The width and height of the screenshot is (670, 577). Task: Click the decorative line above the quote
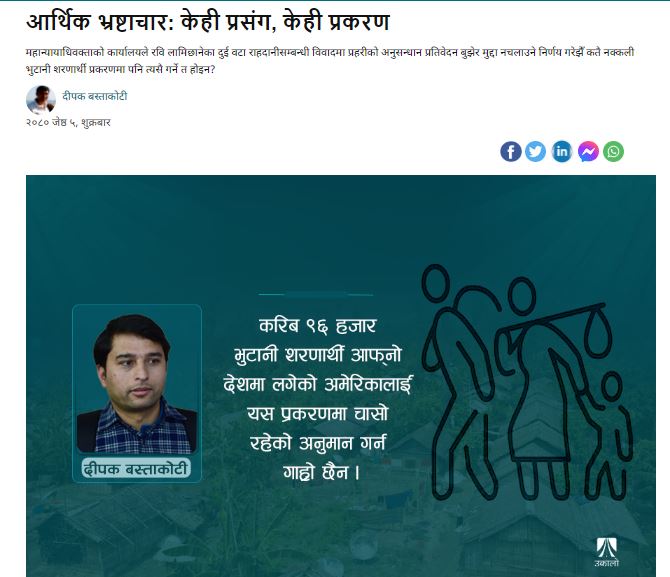tap(316, 294)
